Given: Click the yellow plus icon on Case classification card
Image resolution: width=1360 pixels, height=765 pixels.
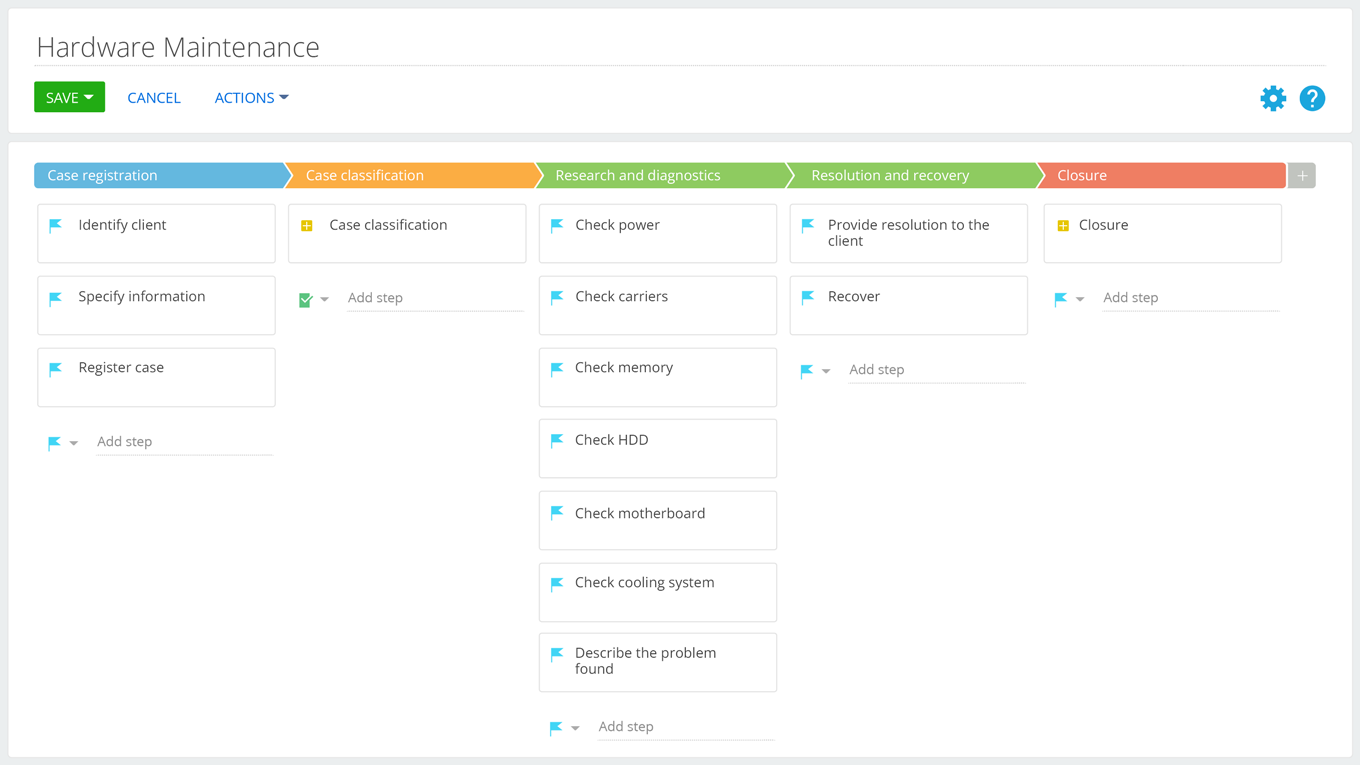Looking at the screenshot, I should click(x=307, y=226).
